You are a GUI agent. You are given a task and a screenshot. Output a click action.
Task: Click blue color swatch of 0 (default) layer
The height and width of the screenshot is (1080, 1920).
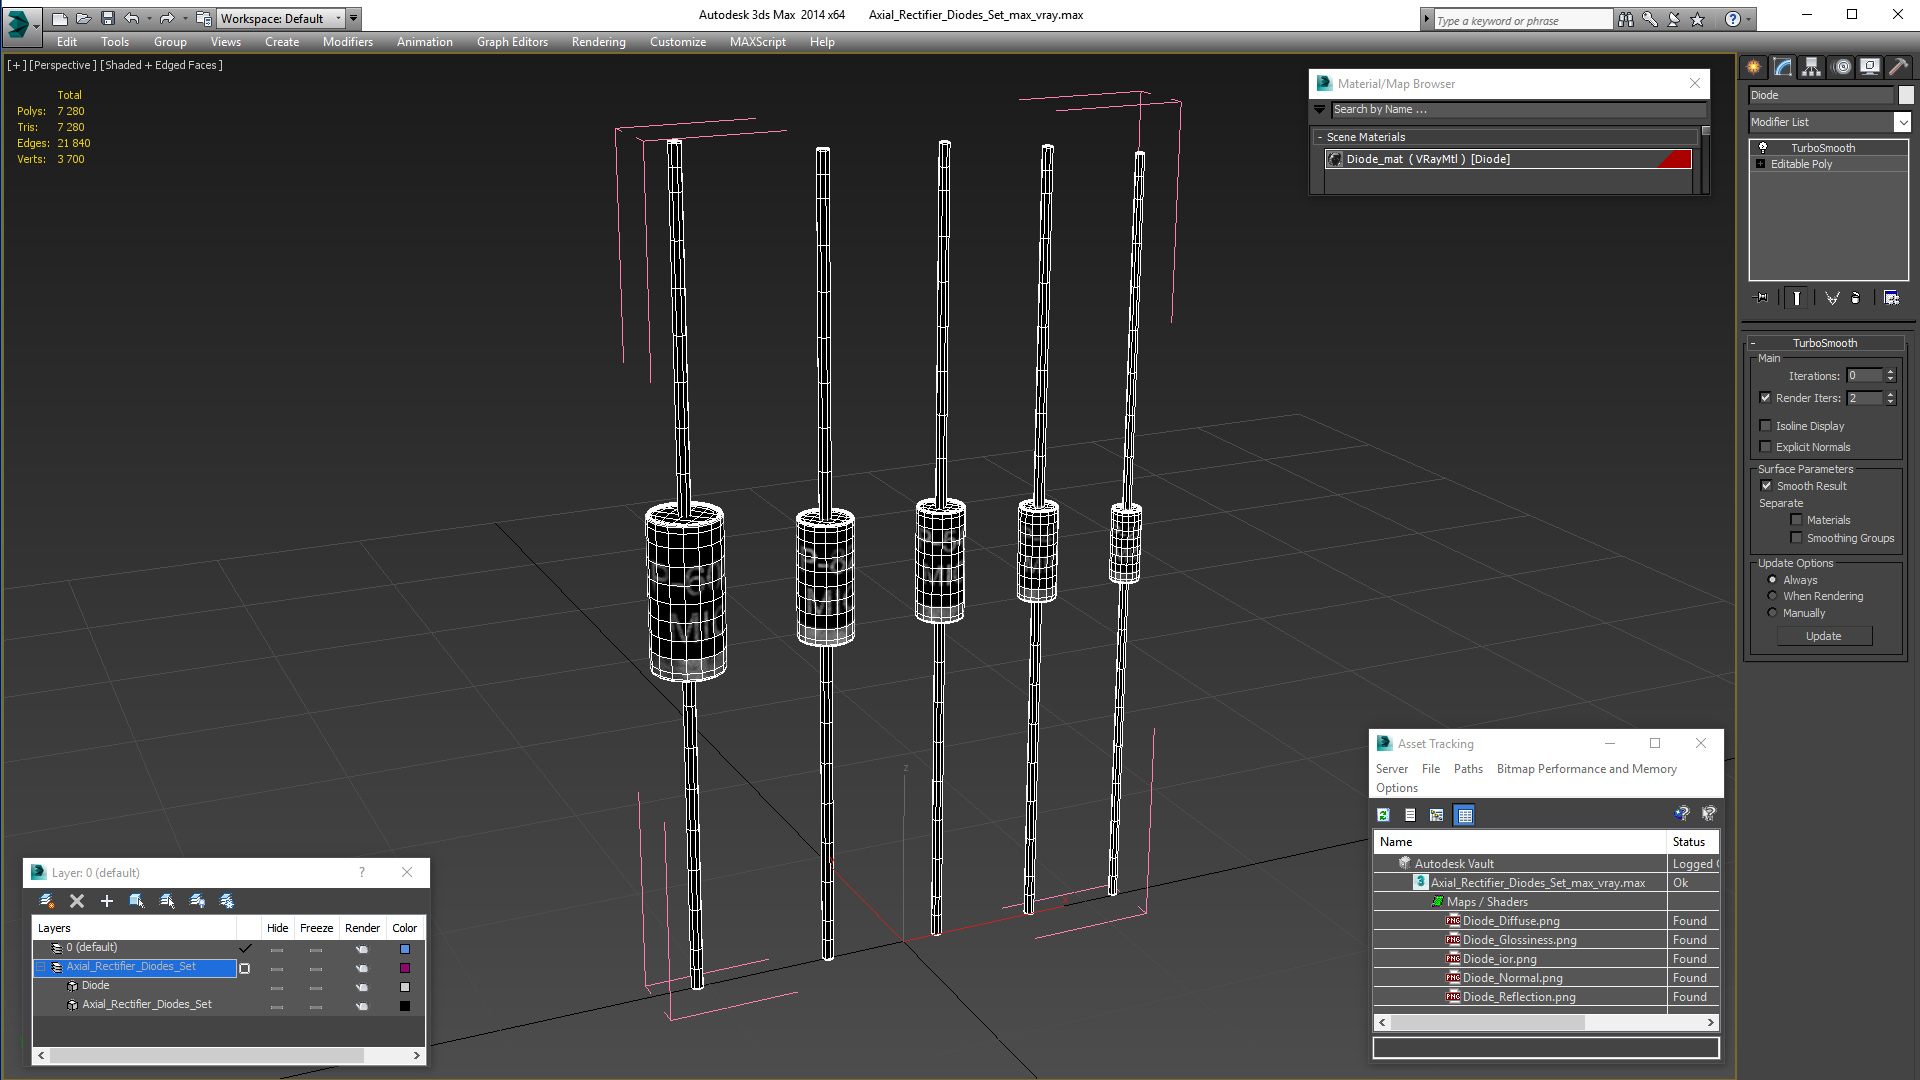pyautogui.click(x=405, y=949)
